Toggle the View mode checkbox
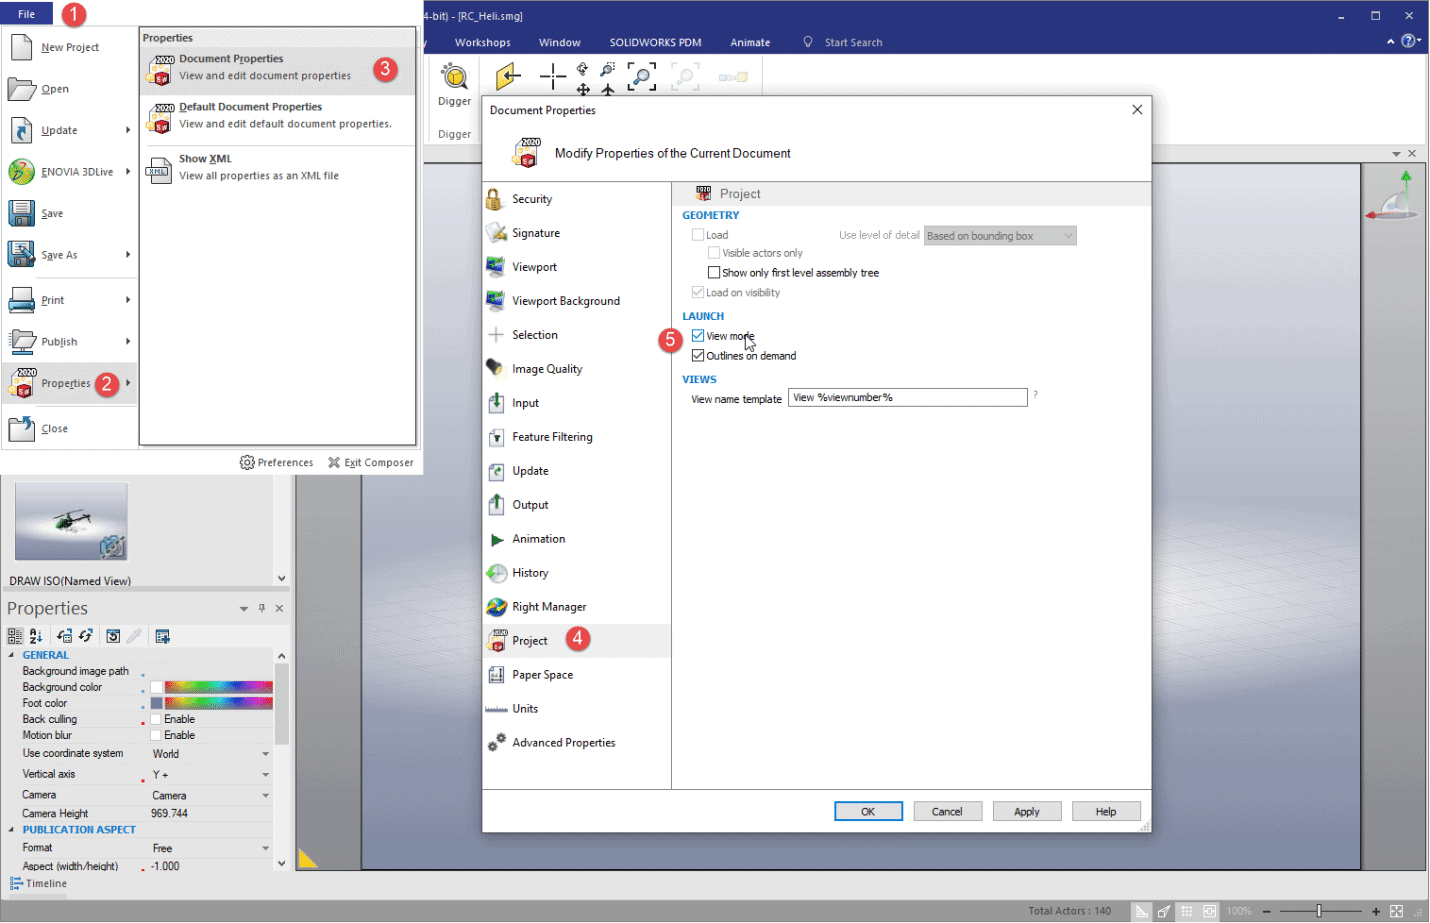The height and width of the screenshot is (923, 1430). pyautogui.click(x=698, y=336)
